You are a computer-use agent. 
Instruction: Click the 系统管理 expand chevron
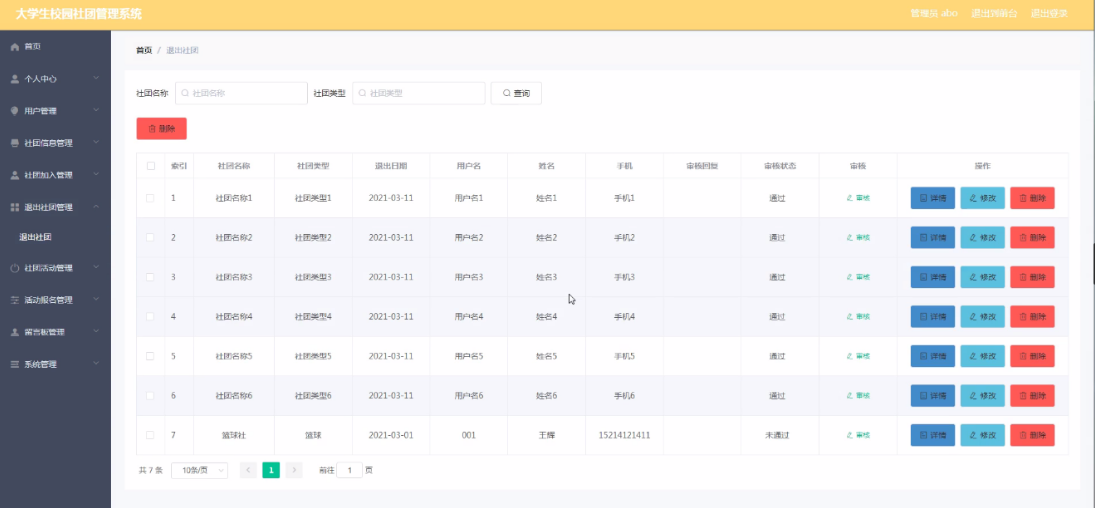pyautogui.click(x=96, y=364)
